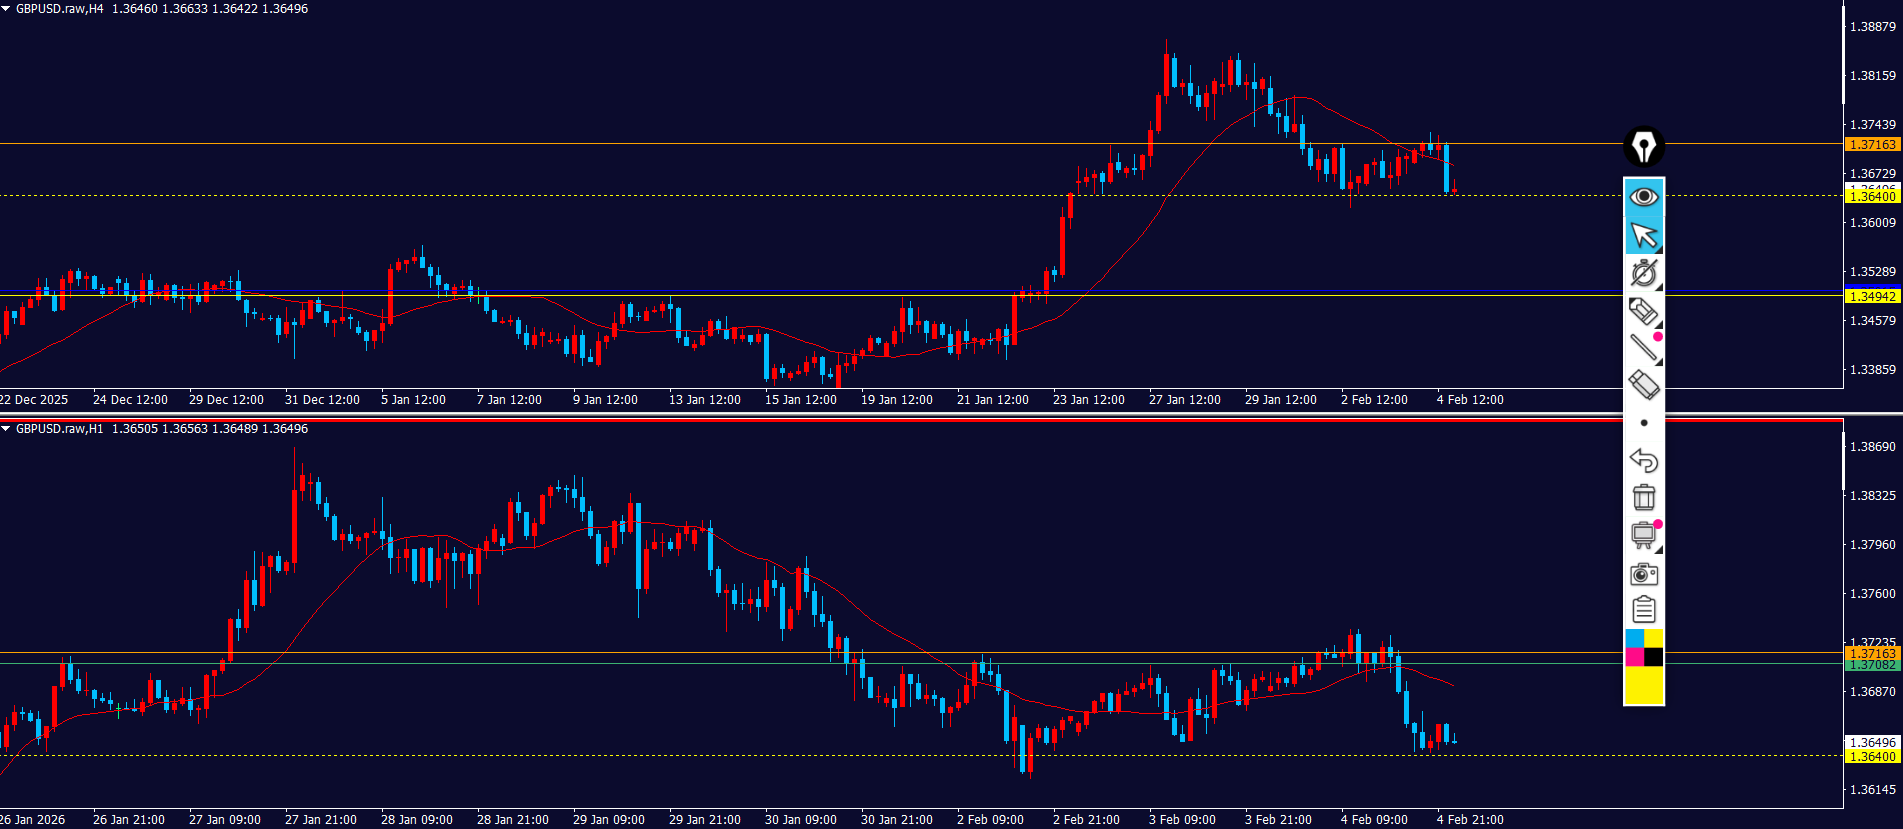
Task: Click the small dot brush size indicator
Action: coord(1644,423)
